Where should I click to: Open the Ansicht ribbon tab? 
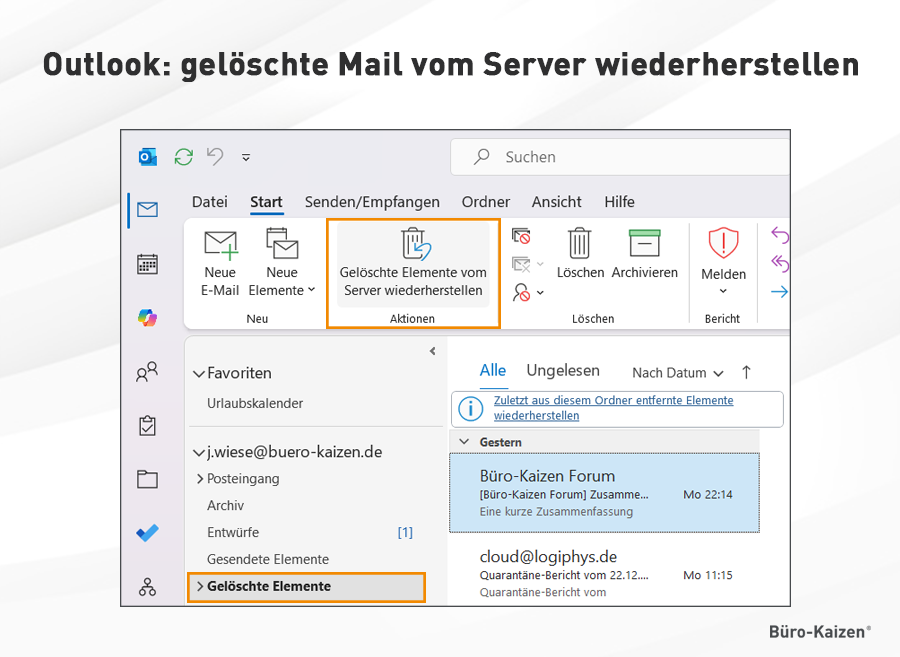(x=557, y=202)
